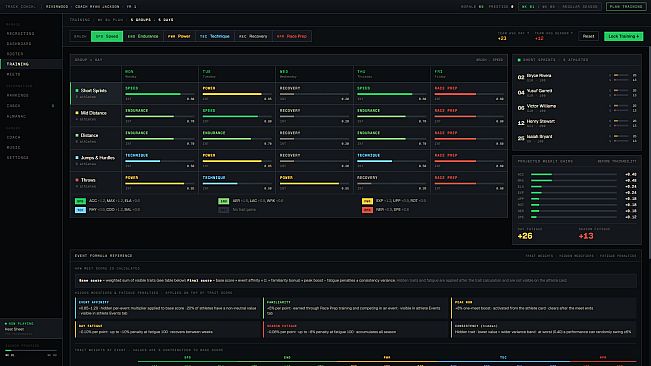Screen dimensions: 651x366
Task: Go to Recruiting in sidebar
Action: [20, 34]
